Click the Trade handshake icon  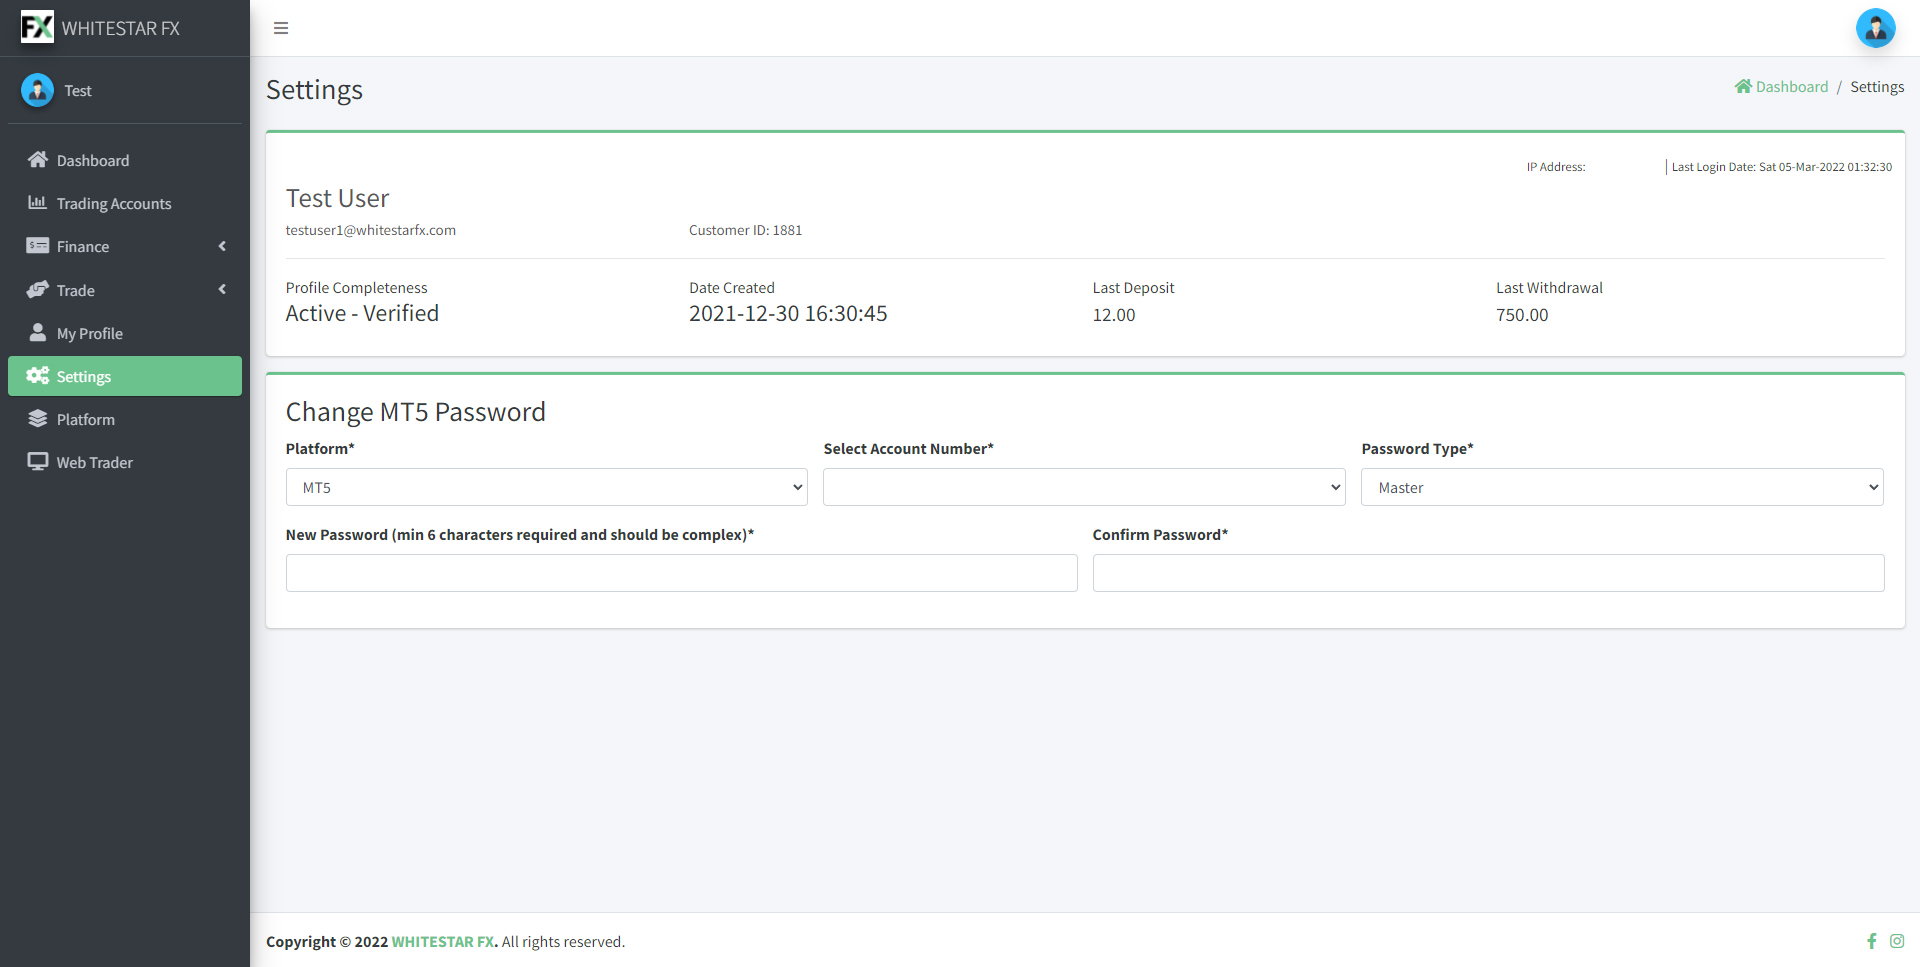pos(38,289)
